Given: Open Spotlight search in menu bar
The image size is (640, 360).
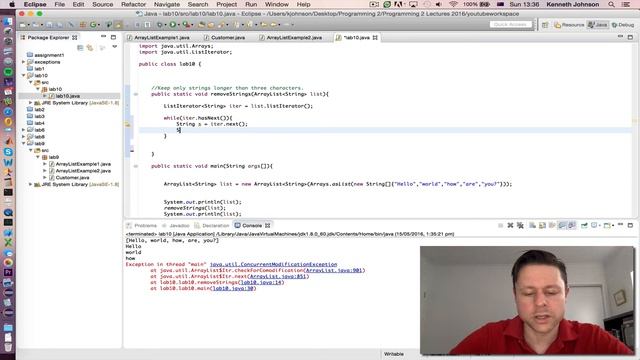Looking at the screenshot, I should (x=611, y=4).
